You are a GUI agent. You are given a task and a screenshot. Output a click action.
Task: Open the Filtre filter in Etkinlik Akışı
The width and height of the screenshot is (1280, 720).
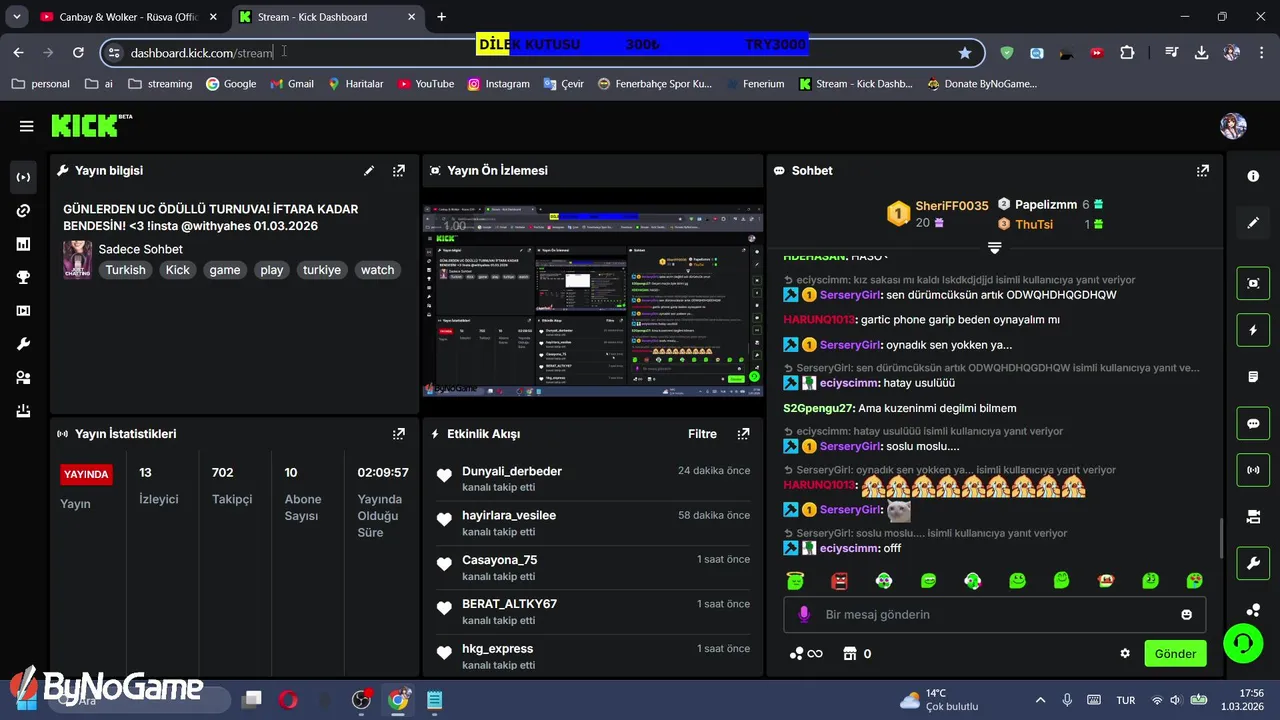[702, 434]
